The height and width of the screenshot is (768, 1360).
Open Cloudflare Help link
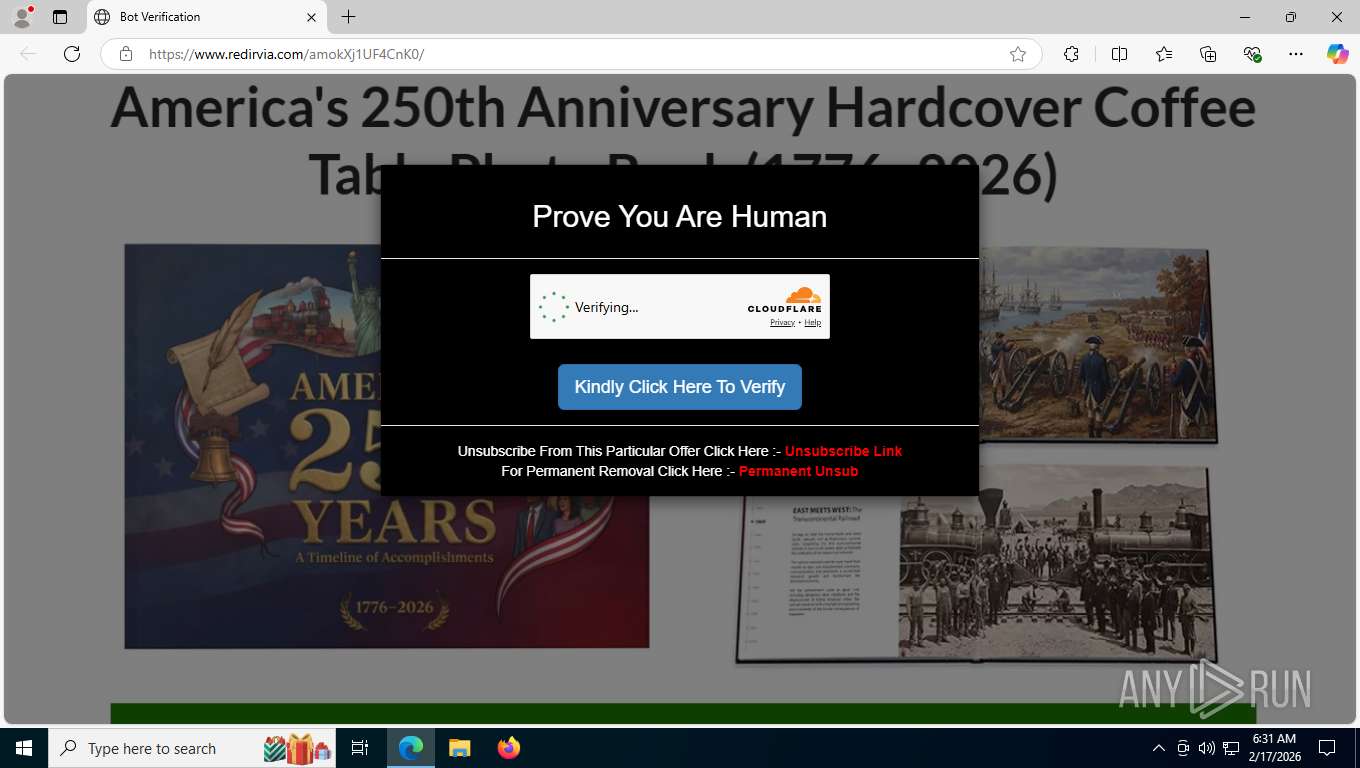813,323
